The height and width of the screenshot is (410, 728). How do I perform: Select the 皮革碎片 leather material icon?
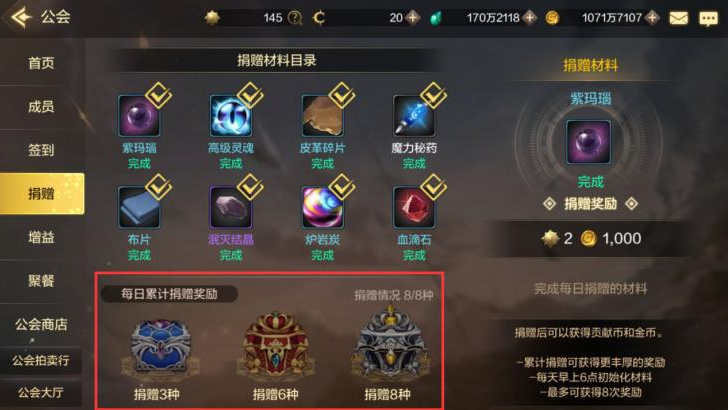pyautogui.click(x=322, y=116)
